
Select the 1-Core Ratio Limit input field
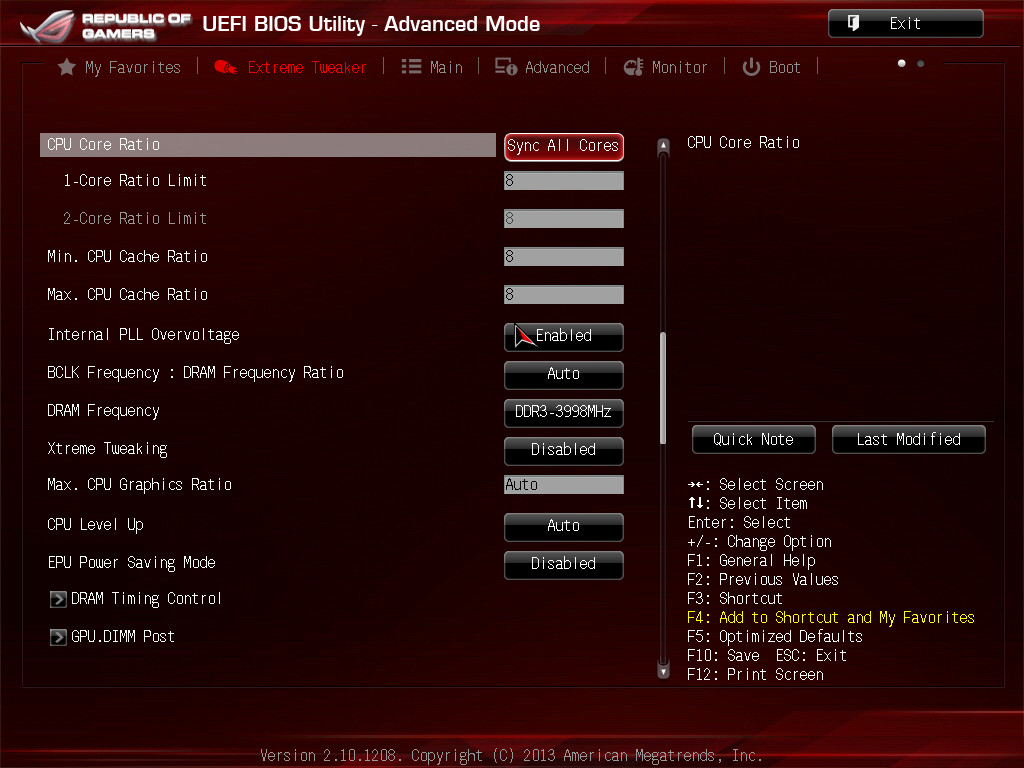pyautogui.click(x=564, y=181)
